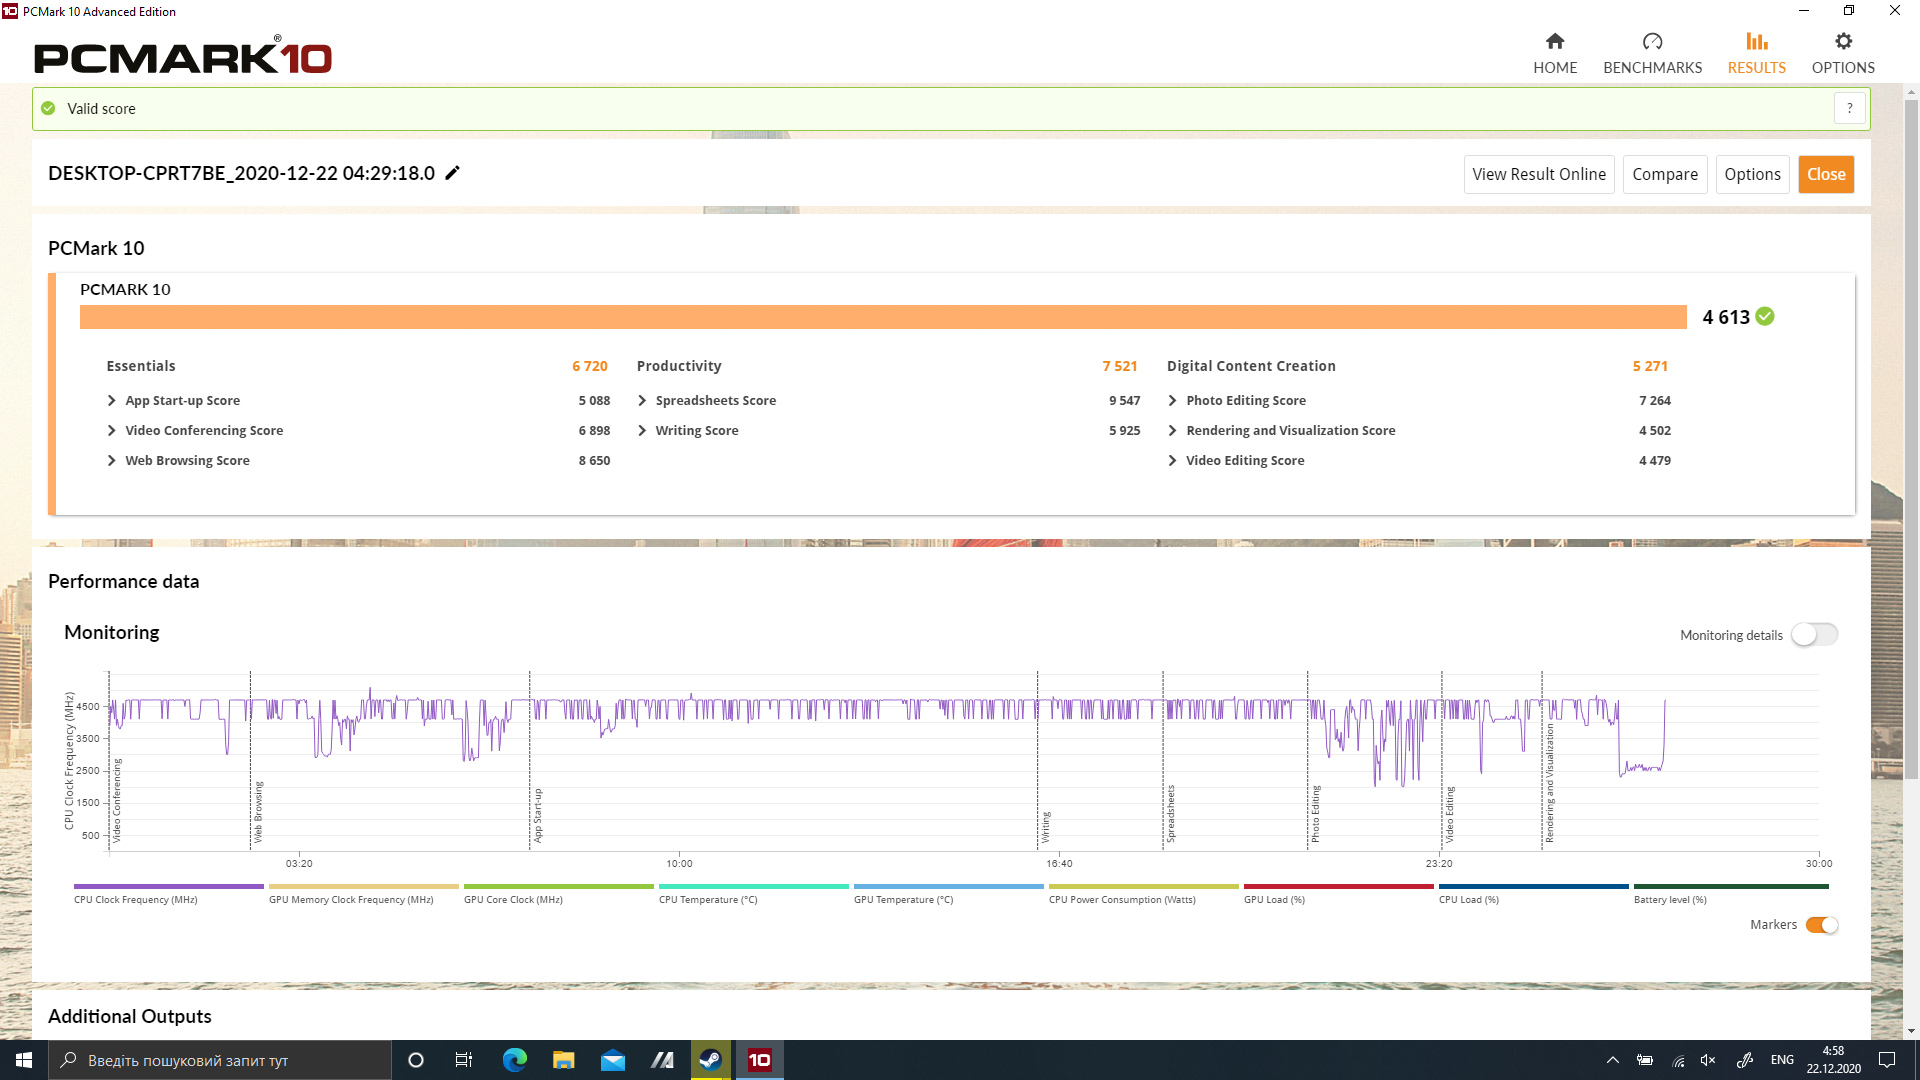The image size is (1920, 1080).
Task: Click the muted volume tray icon
Action: (x=1708, y=1060)
